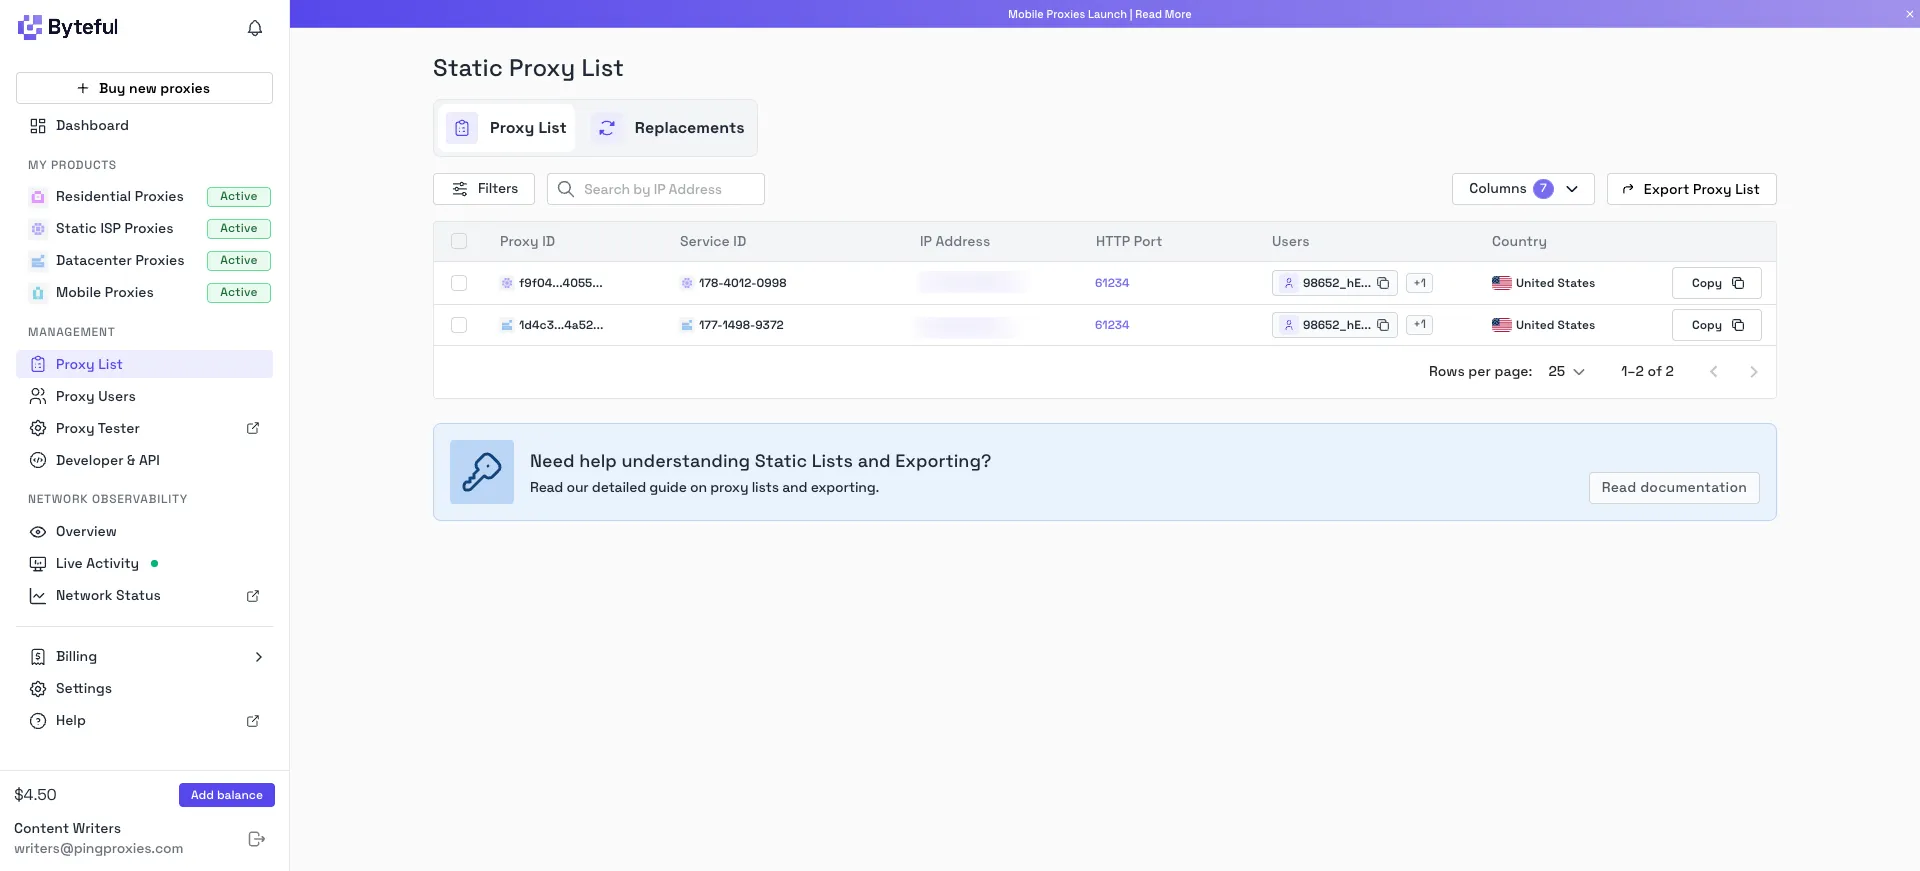Image resolution: width=1920 pixels, height=871 pixels.
Task: Go to previous page of proxies
Action: [1713, 372]
